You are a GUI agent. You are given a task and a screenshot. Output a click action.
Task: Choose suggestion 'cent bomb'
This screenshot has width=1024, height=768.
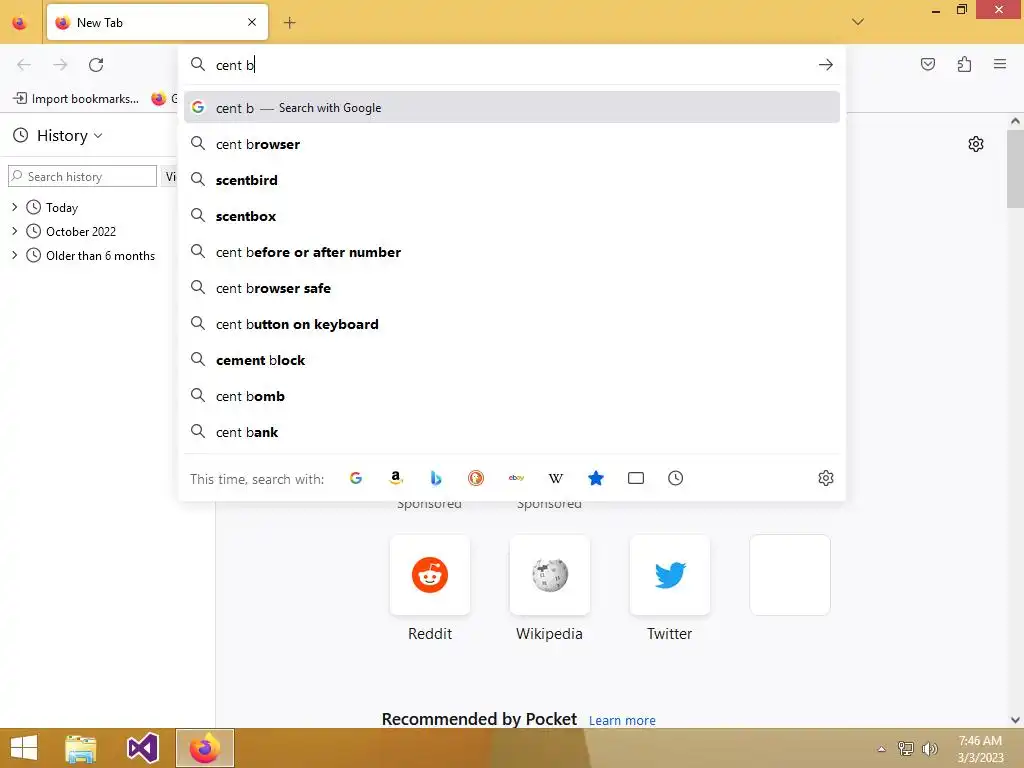[511, 396]
